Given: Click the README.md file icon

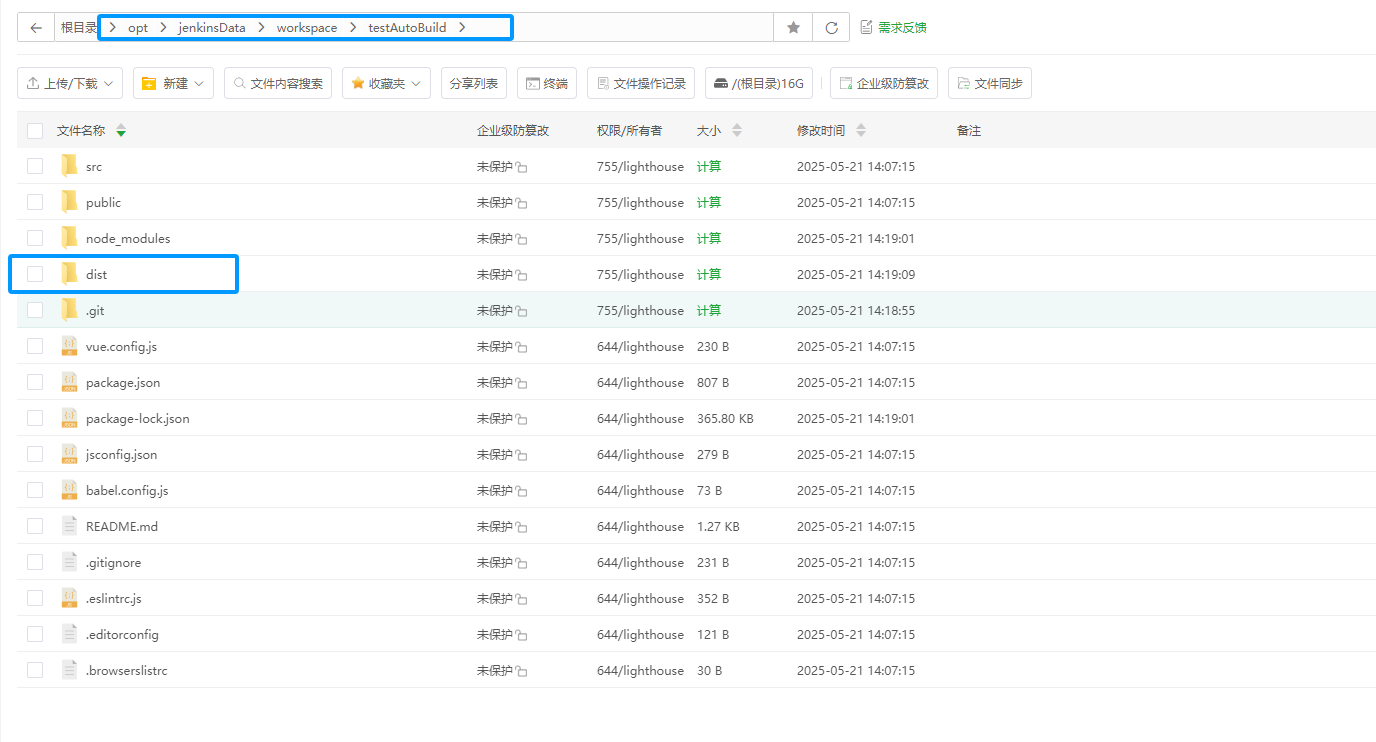Looking at the screenshot, I should click(x=69, y=526).
